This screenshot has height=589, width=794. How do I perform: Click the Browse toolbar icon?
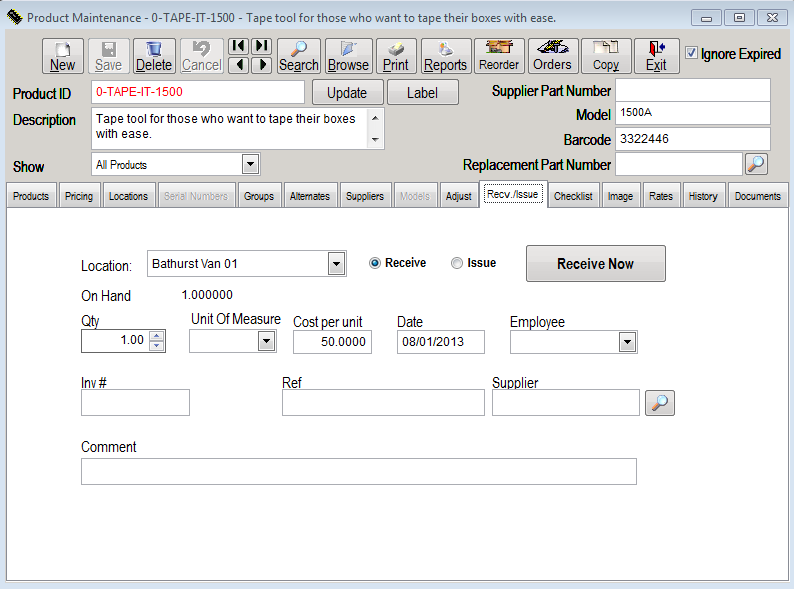pos(348,56)
